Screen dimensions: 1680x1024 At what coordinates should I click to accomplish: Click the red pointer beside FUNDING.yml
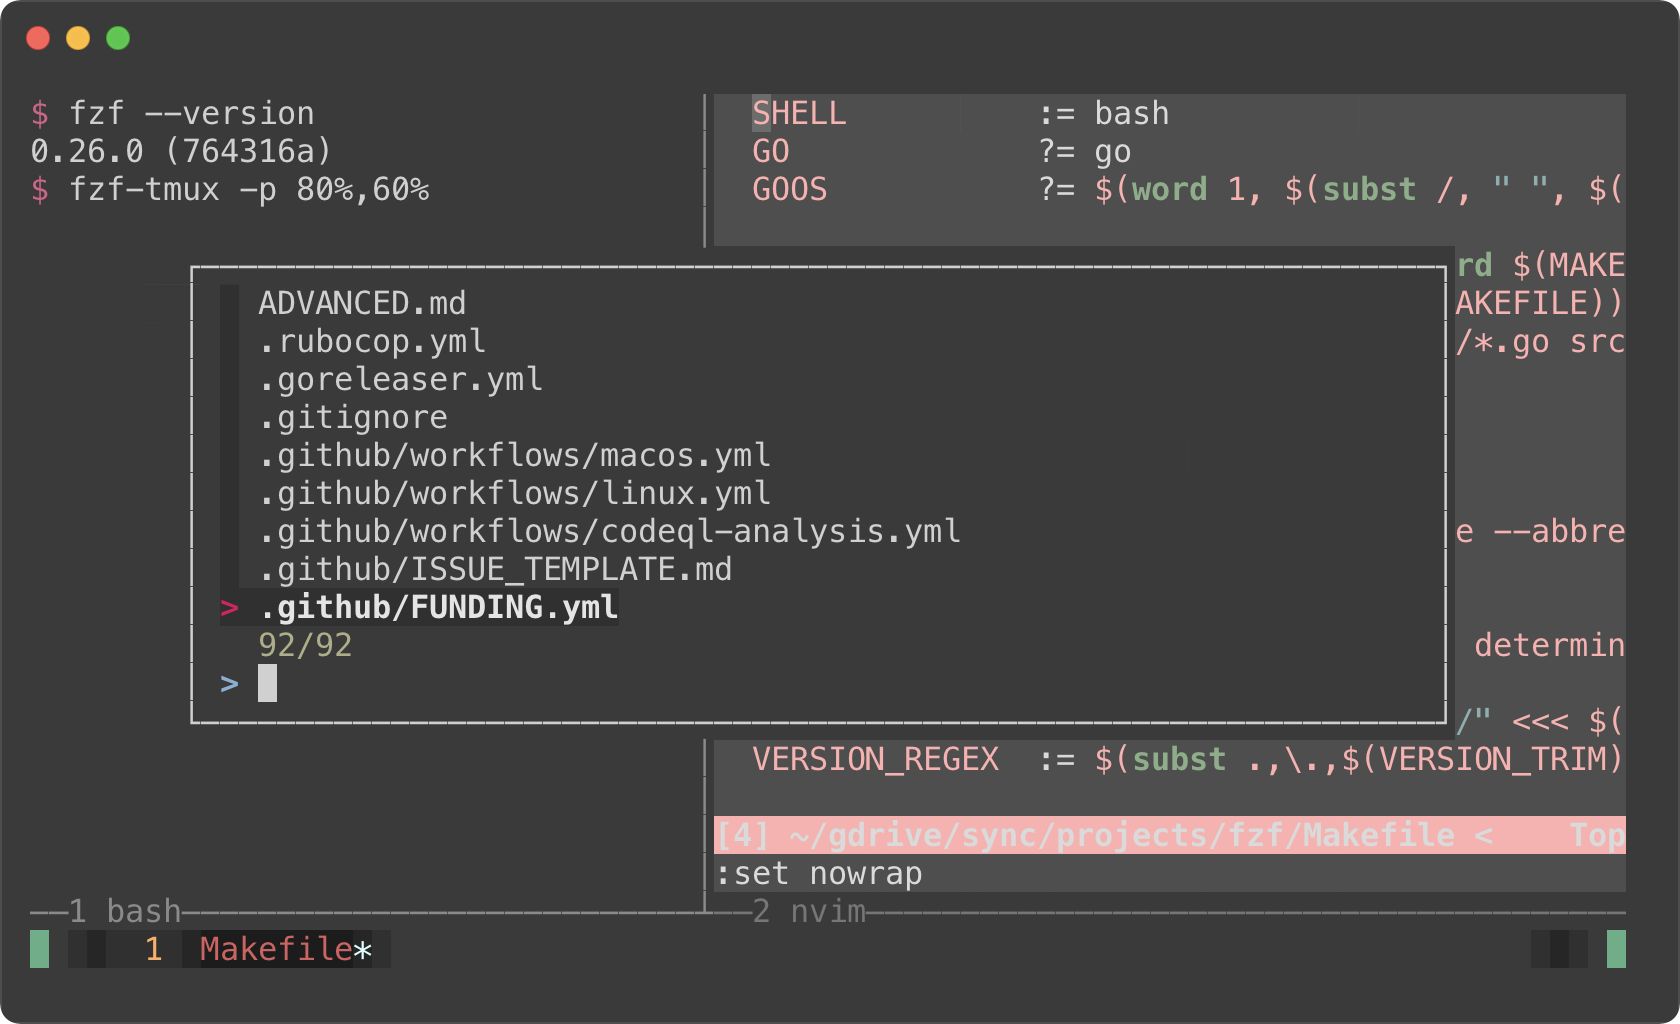pos(229,607)
